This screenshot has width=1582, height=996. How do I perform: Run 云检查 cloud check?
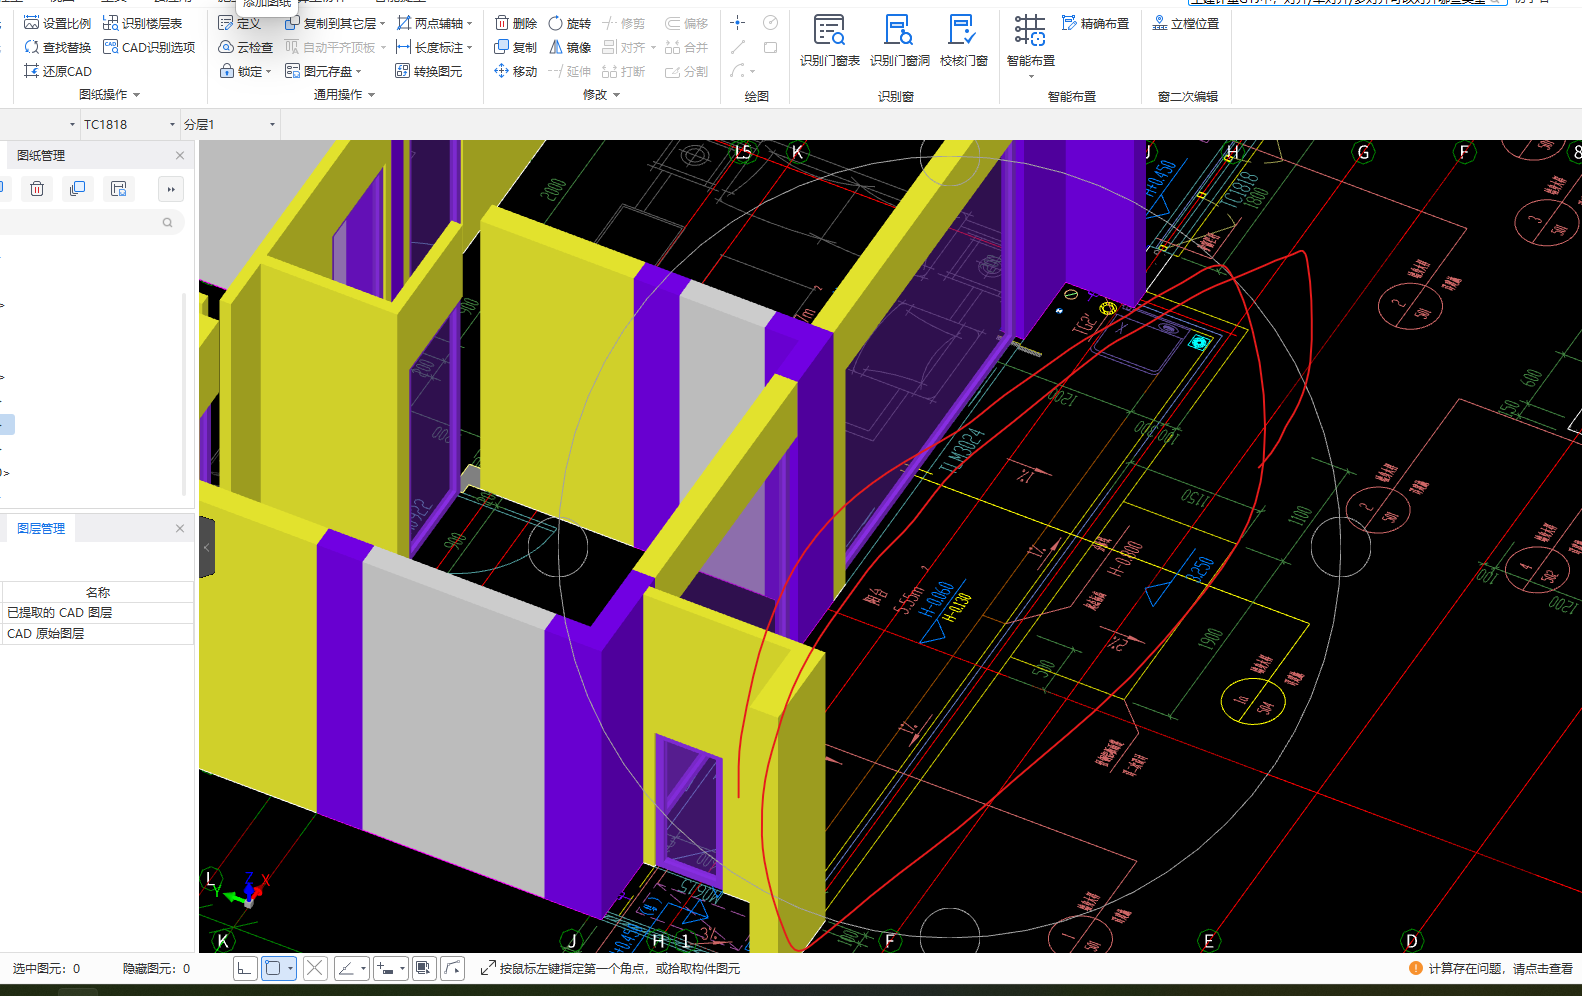245,47
